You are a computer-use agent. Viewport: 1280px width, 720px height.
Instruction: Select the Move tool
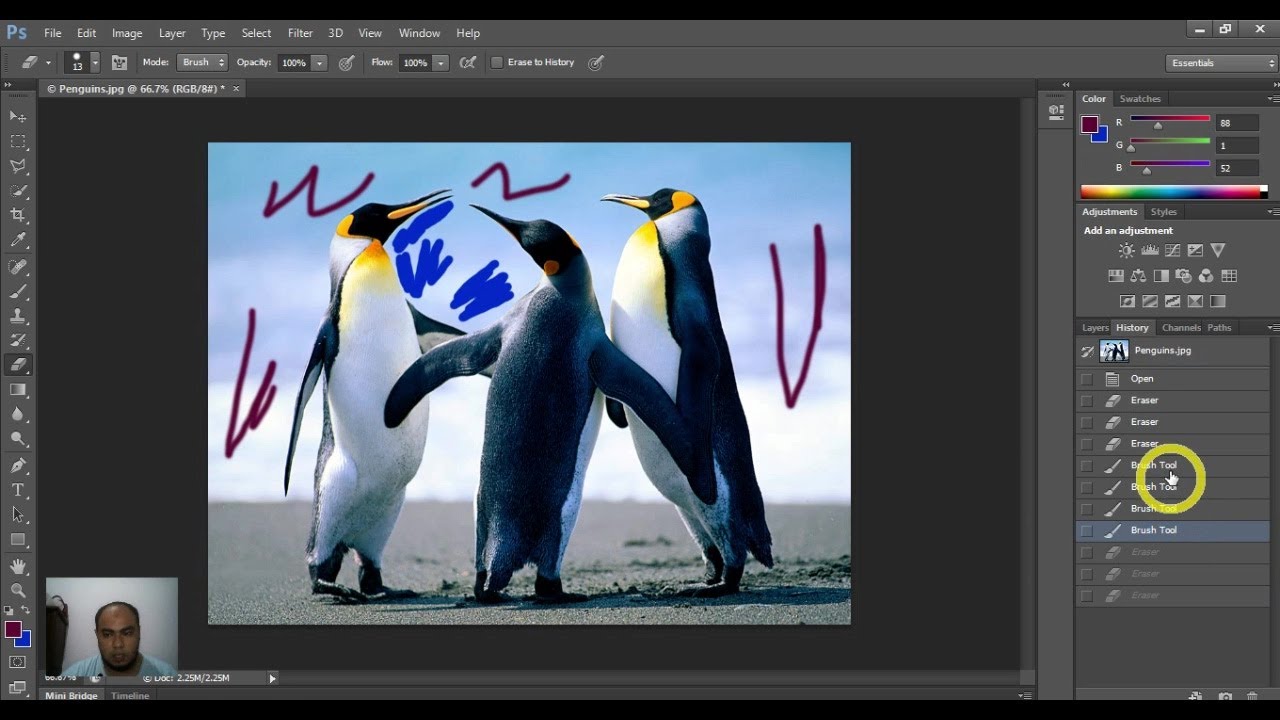[x=18, y=117]
